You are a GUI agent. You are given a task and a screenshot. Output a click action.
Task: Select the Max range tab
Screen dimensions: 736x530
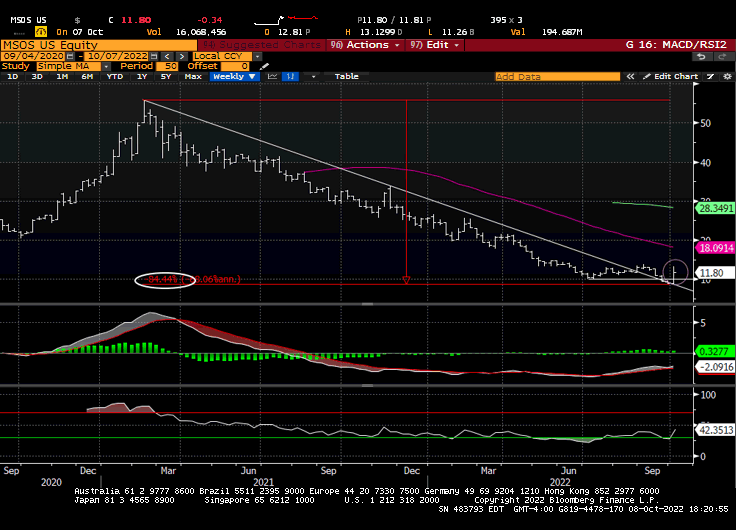click(193, 77)
